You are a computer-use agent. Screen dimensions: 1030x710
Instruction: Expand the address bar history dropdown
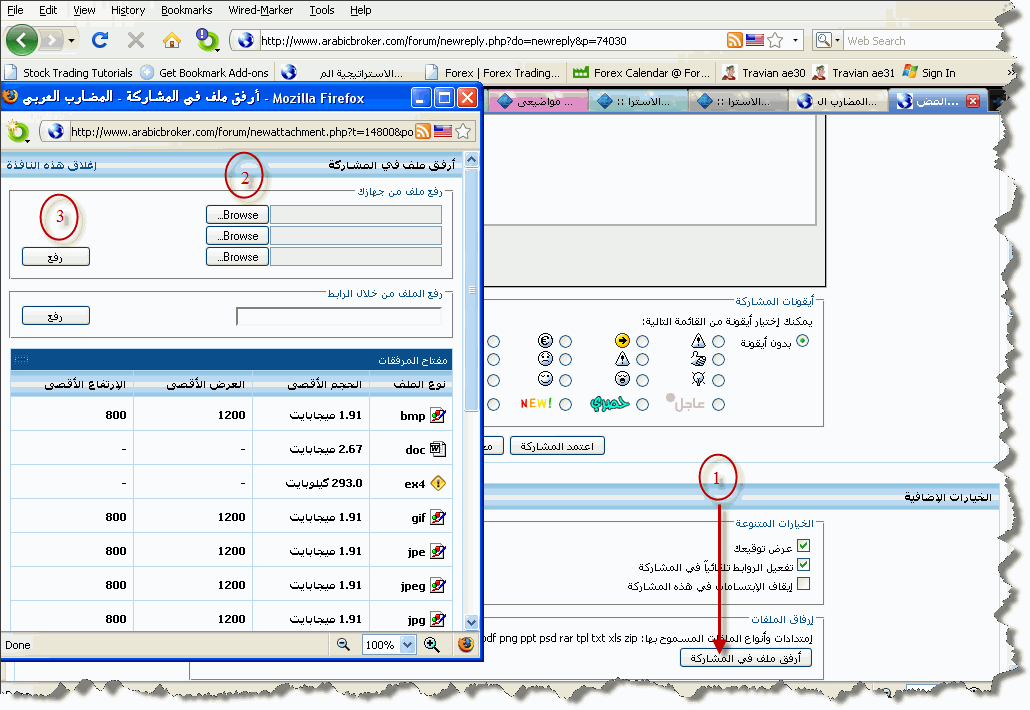click(x=796, y=40)
